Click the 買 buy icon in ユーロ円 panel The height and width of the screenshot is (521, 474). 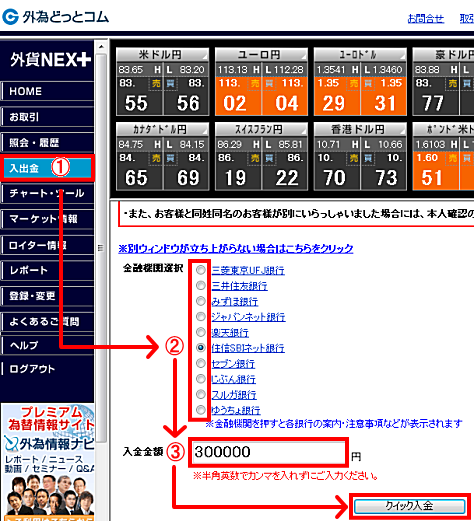coord(269,83)
